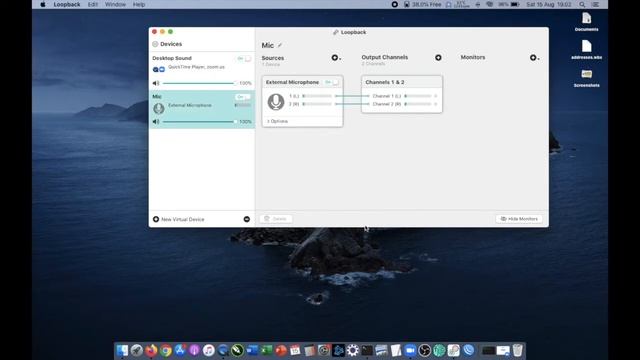Toggle External Microphone source On switch
The width and height of the screenshot is (640, 360).
(332, 82)
